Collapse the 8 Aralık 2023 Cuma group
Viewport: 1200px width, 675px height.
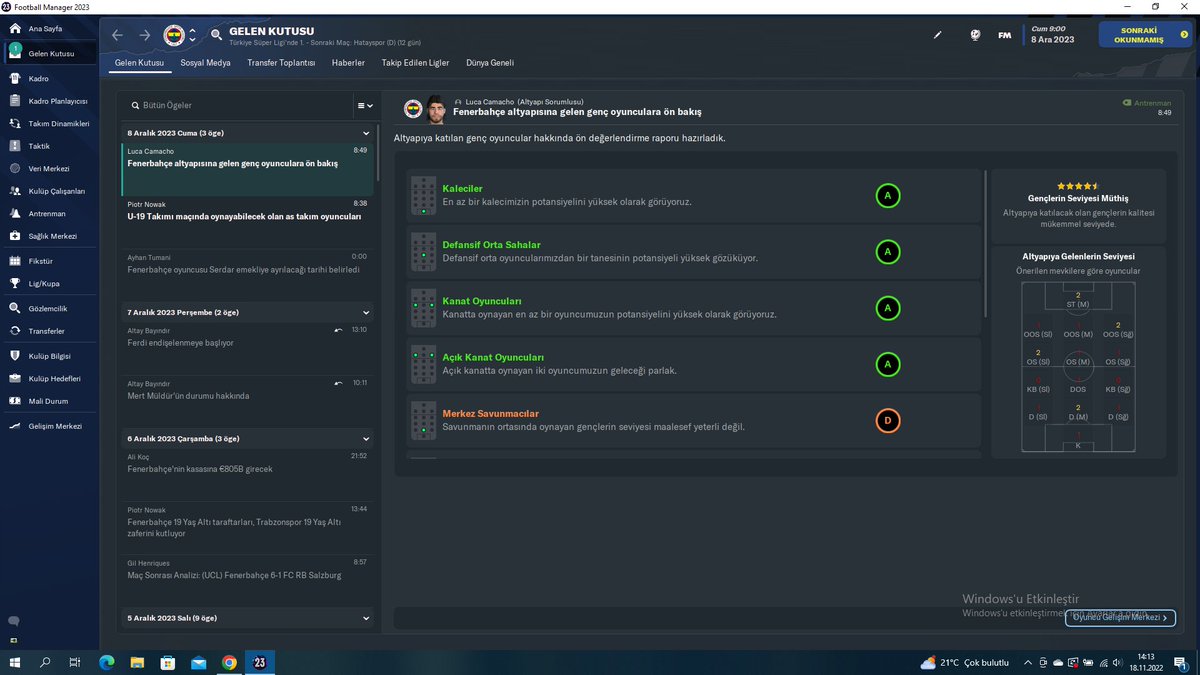pos(367,132)
